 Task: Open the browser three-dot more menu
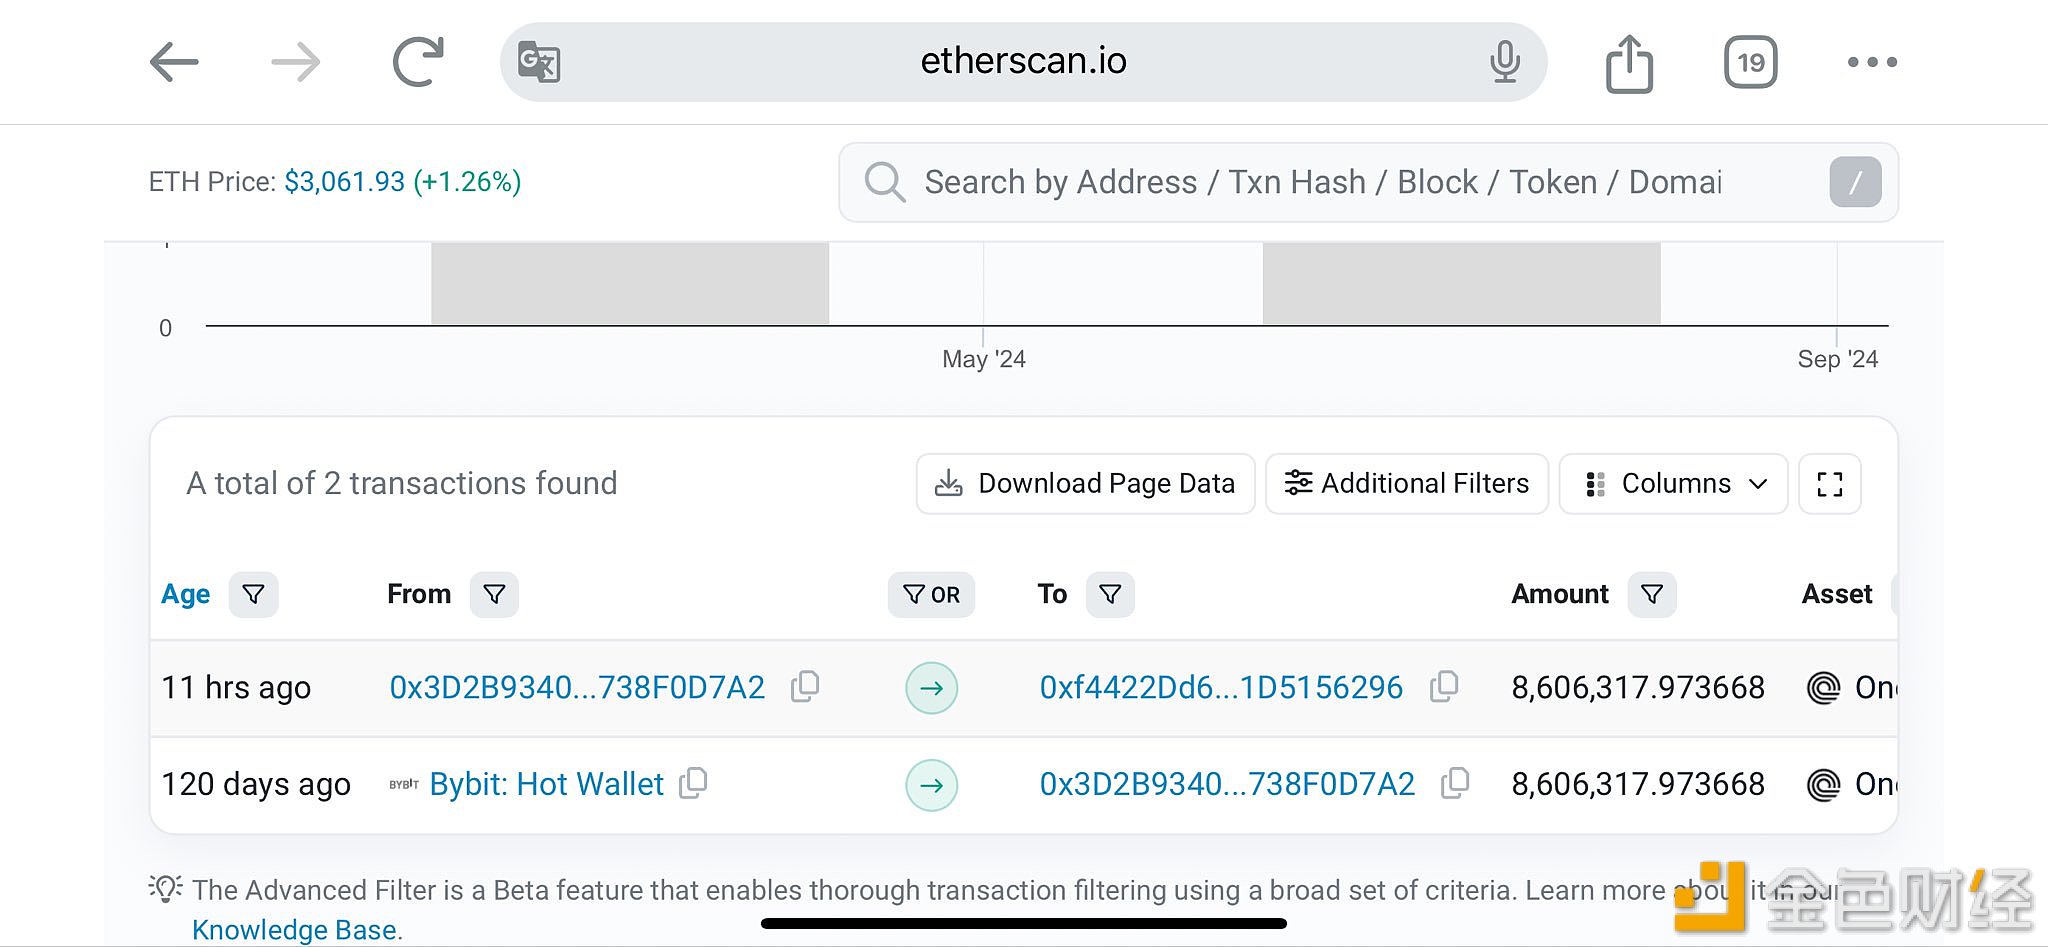[1872, 62]
